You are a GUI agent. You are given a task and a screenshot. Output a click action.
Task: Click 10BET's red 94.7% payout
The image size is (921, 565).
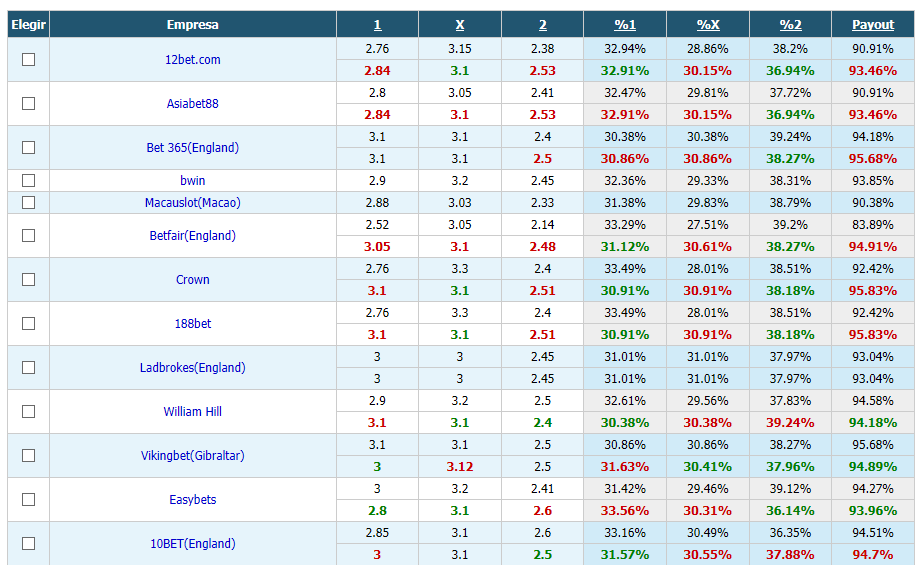tap(873, 555)
